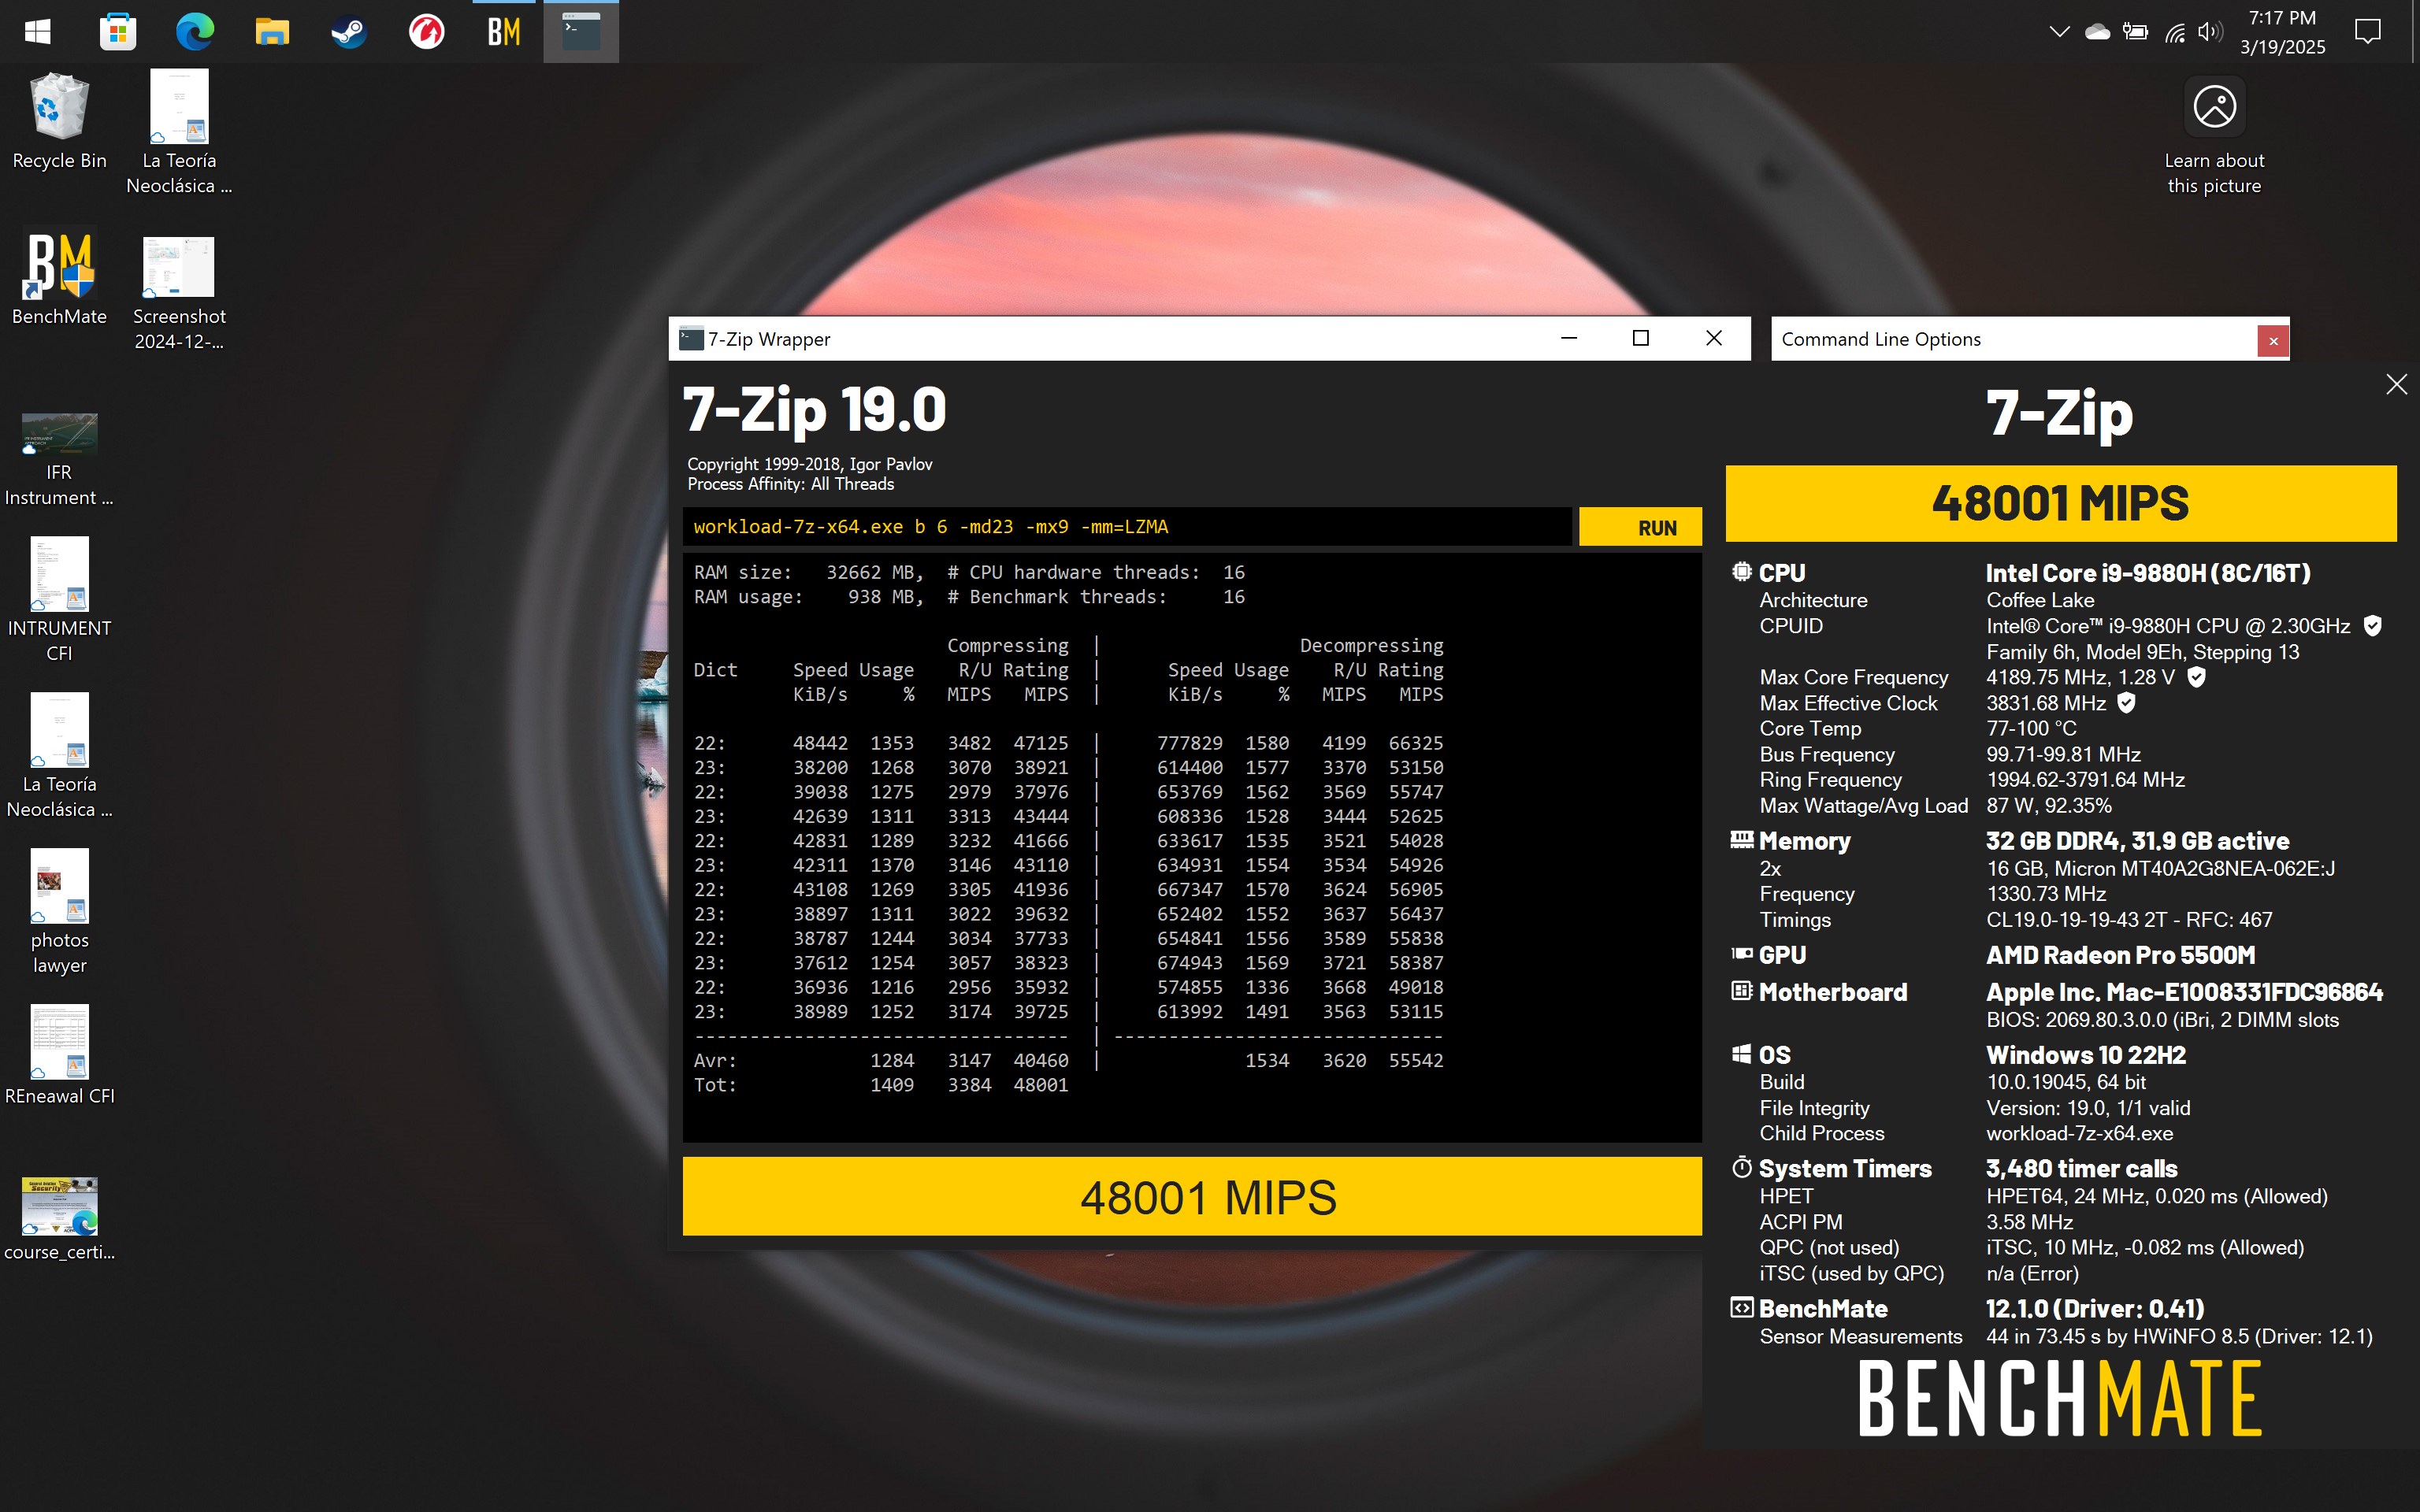Check the battery status tray icon

pos(2135,32)
